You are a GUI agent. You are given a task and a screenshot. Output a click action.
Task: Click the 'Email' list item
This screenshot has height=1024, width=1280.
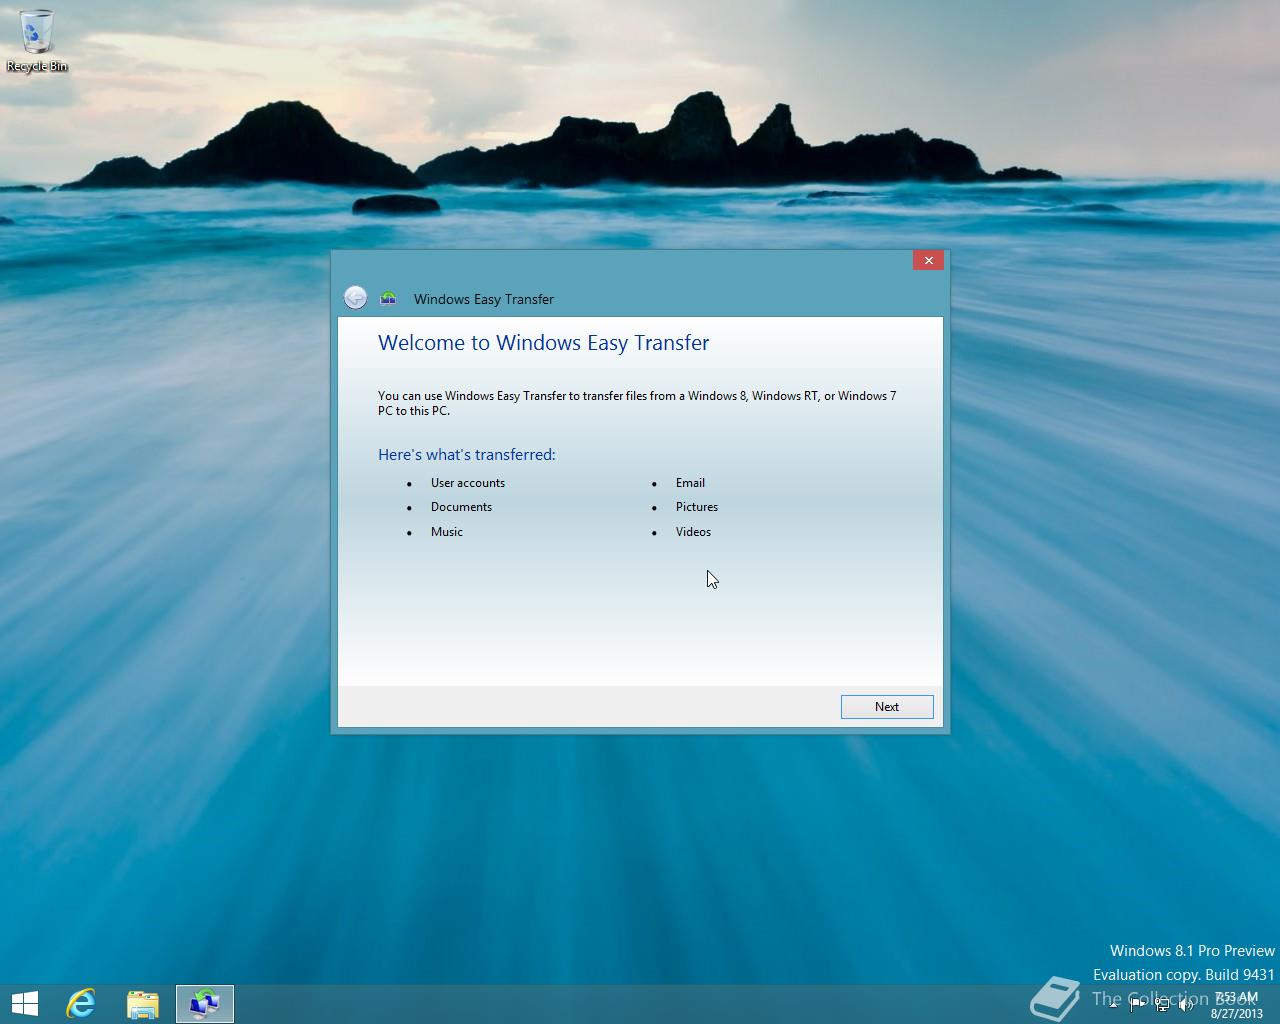pyautogui.click(x=690, y=483)
